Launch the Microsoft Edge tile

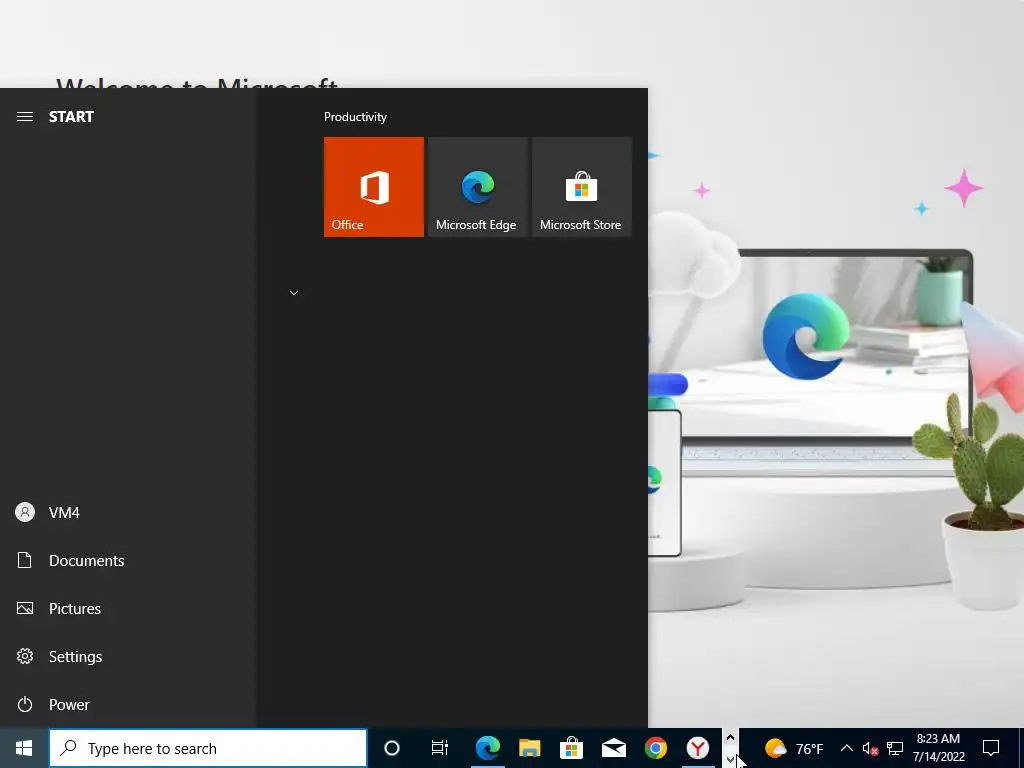(x=477, y=187)
